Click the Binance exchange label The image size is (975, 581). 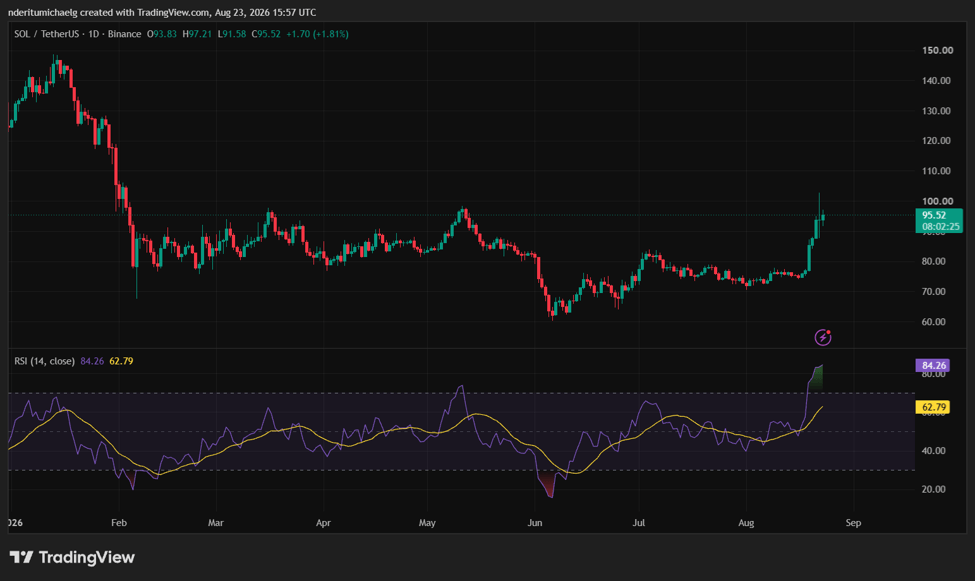click(124, 34)
